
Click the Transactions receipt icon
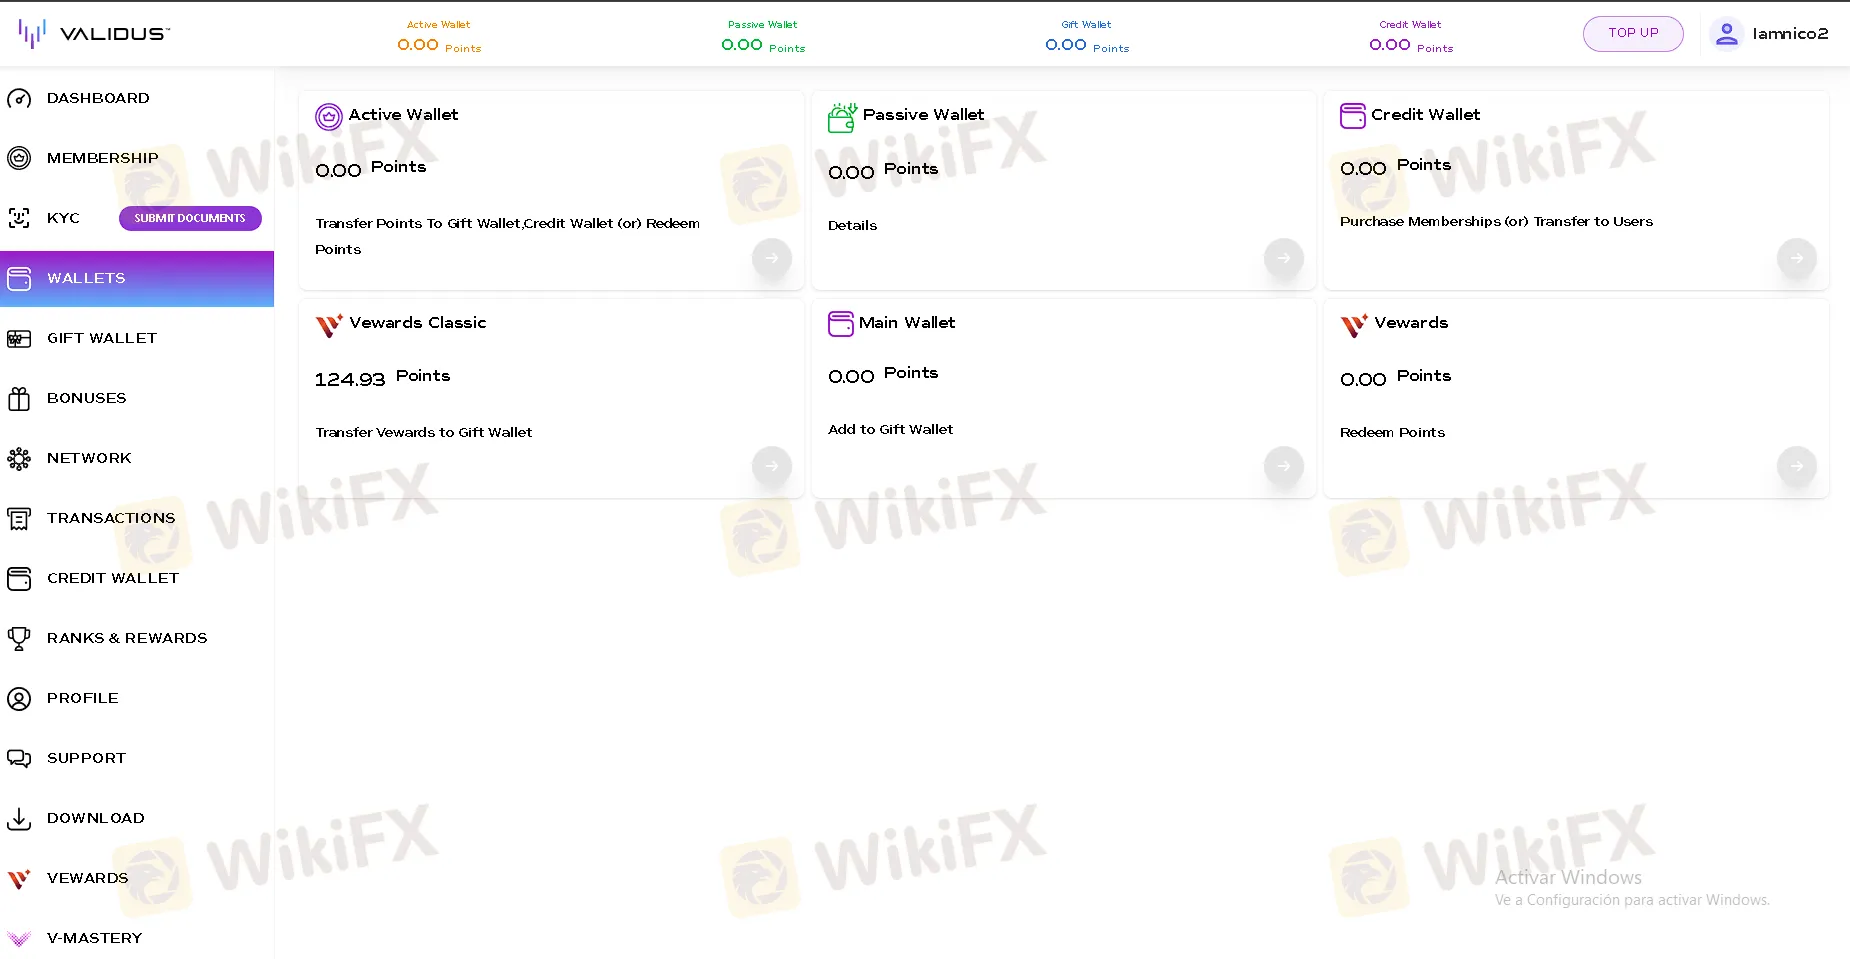[x=19, y=518]
